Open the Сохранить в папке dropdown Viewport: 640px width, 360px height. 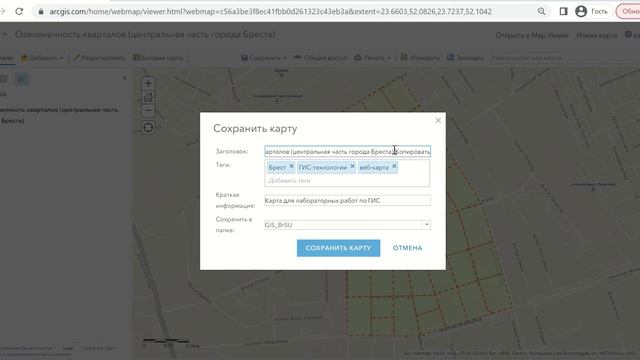click(x=427, y=224)
